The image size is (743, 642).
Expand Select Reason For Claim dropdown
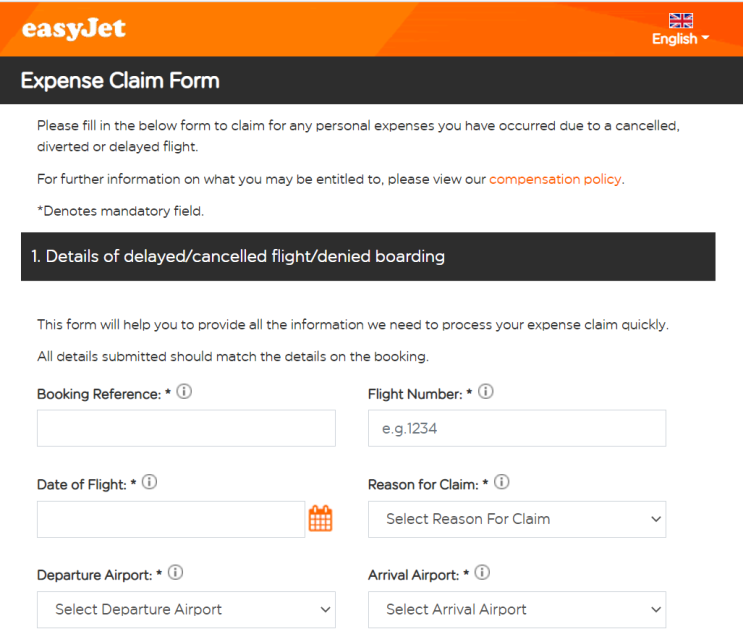(517, 519)
